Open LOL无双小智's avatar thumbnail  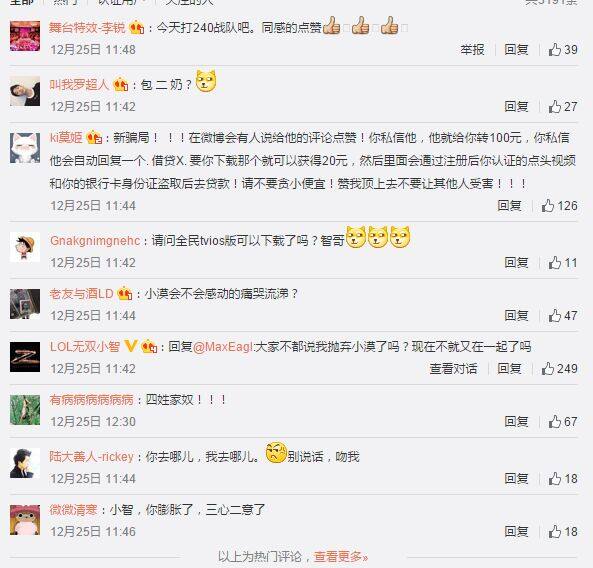click(x=25, y=357)
